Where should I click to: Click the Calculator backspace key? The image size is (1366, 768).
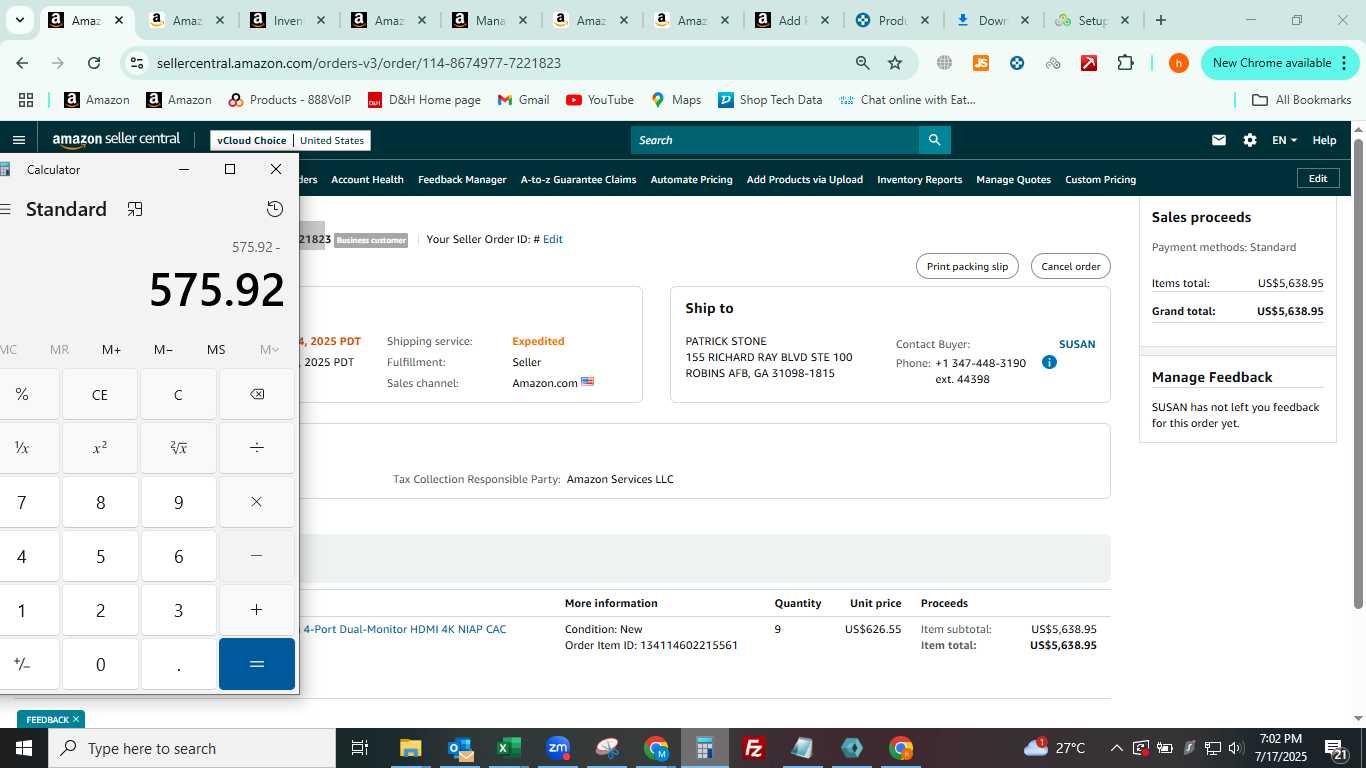click(257, 394)
